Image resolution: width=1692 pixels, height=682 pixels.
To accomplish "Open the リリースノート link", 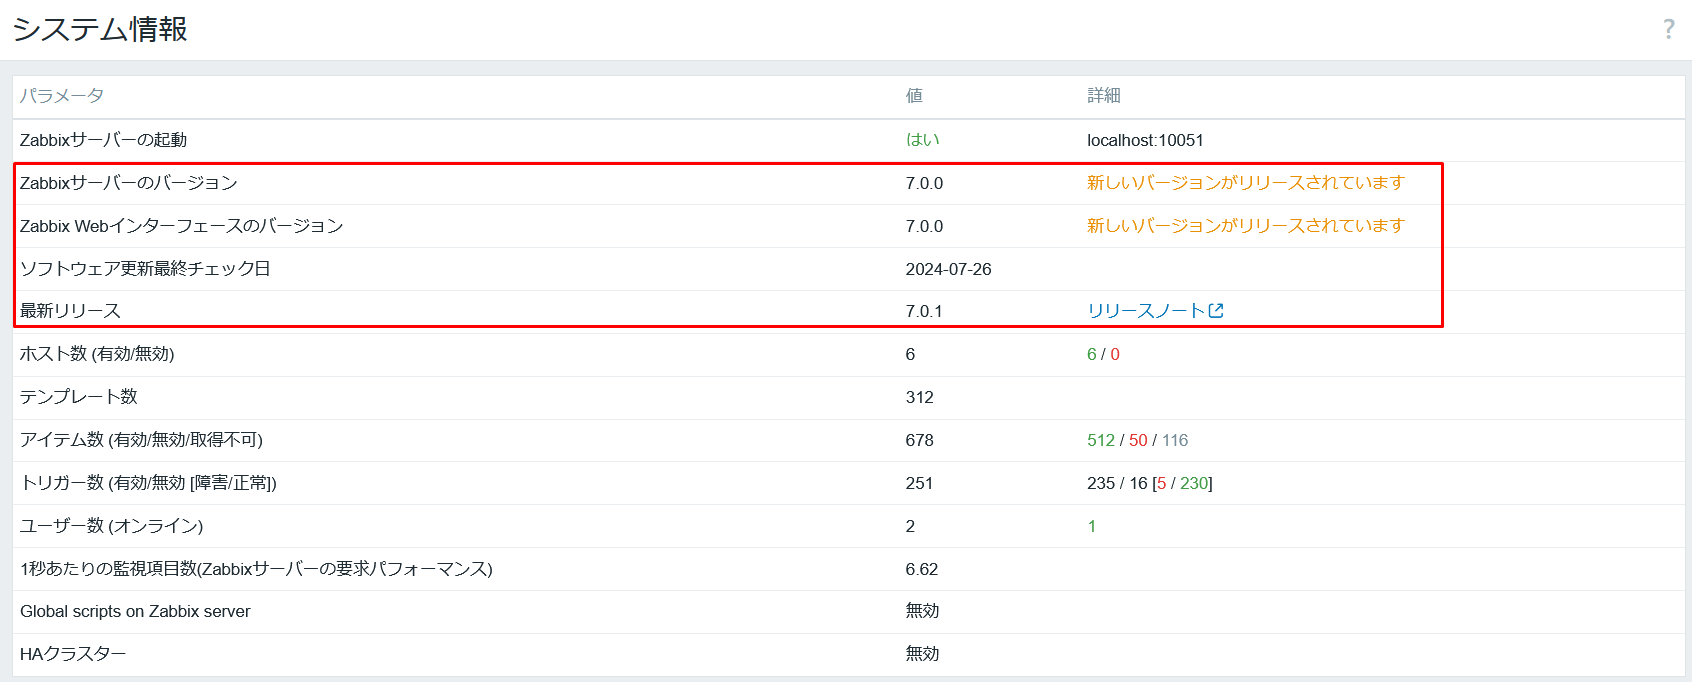I will pos(1145,311).
